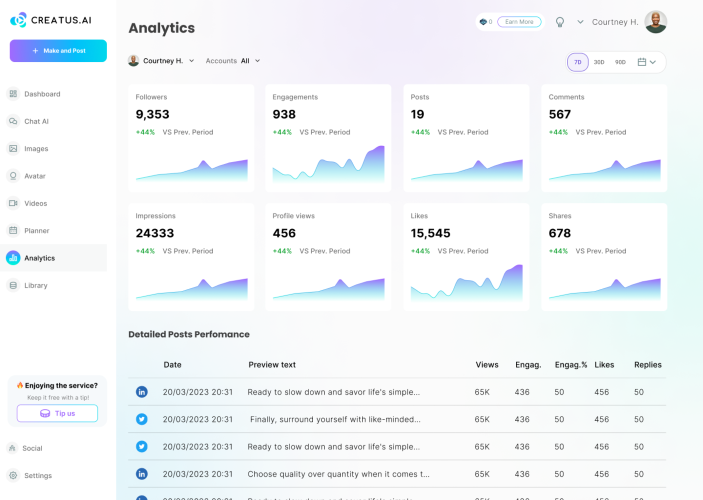Open the Dashboard icon in sidebar
Image resolution: width=703 pixels, height=500 pixels.
point(13,94)
